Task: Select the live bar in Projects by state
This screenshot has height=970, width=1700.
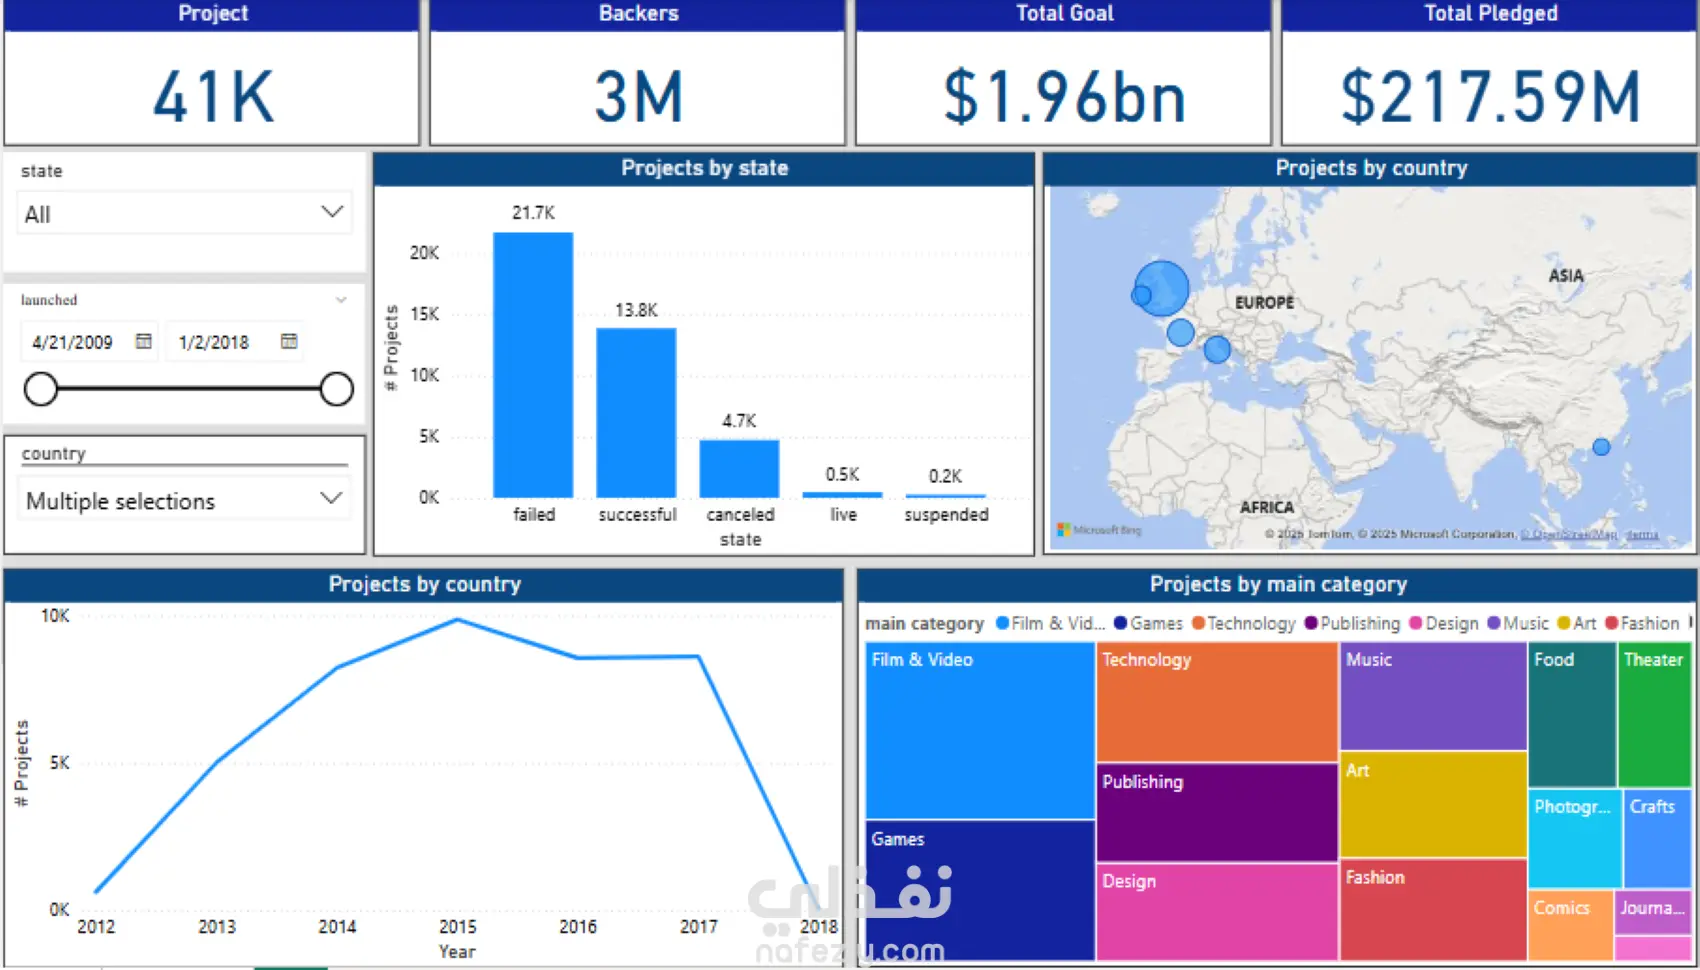Action: 842,494
